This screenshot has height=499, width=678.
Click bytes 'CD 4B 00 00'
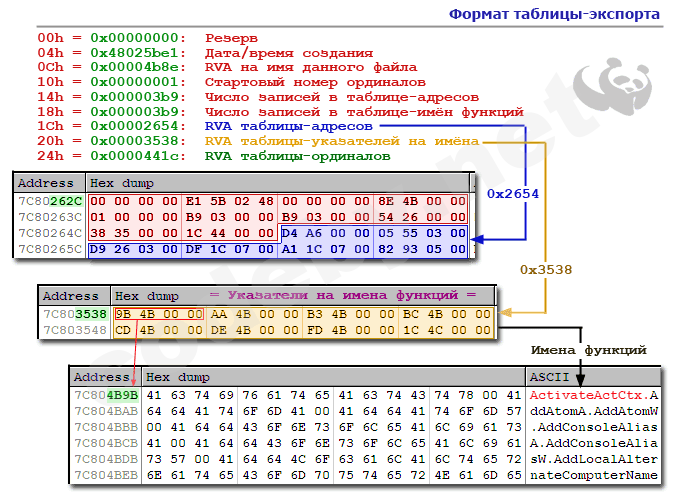[x=159, y=330]
